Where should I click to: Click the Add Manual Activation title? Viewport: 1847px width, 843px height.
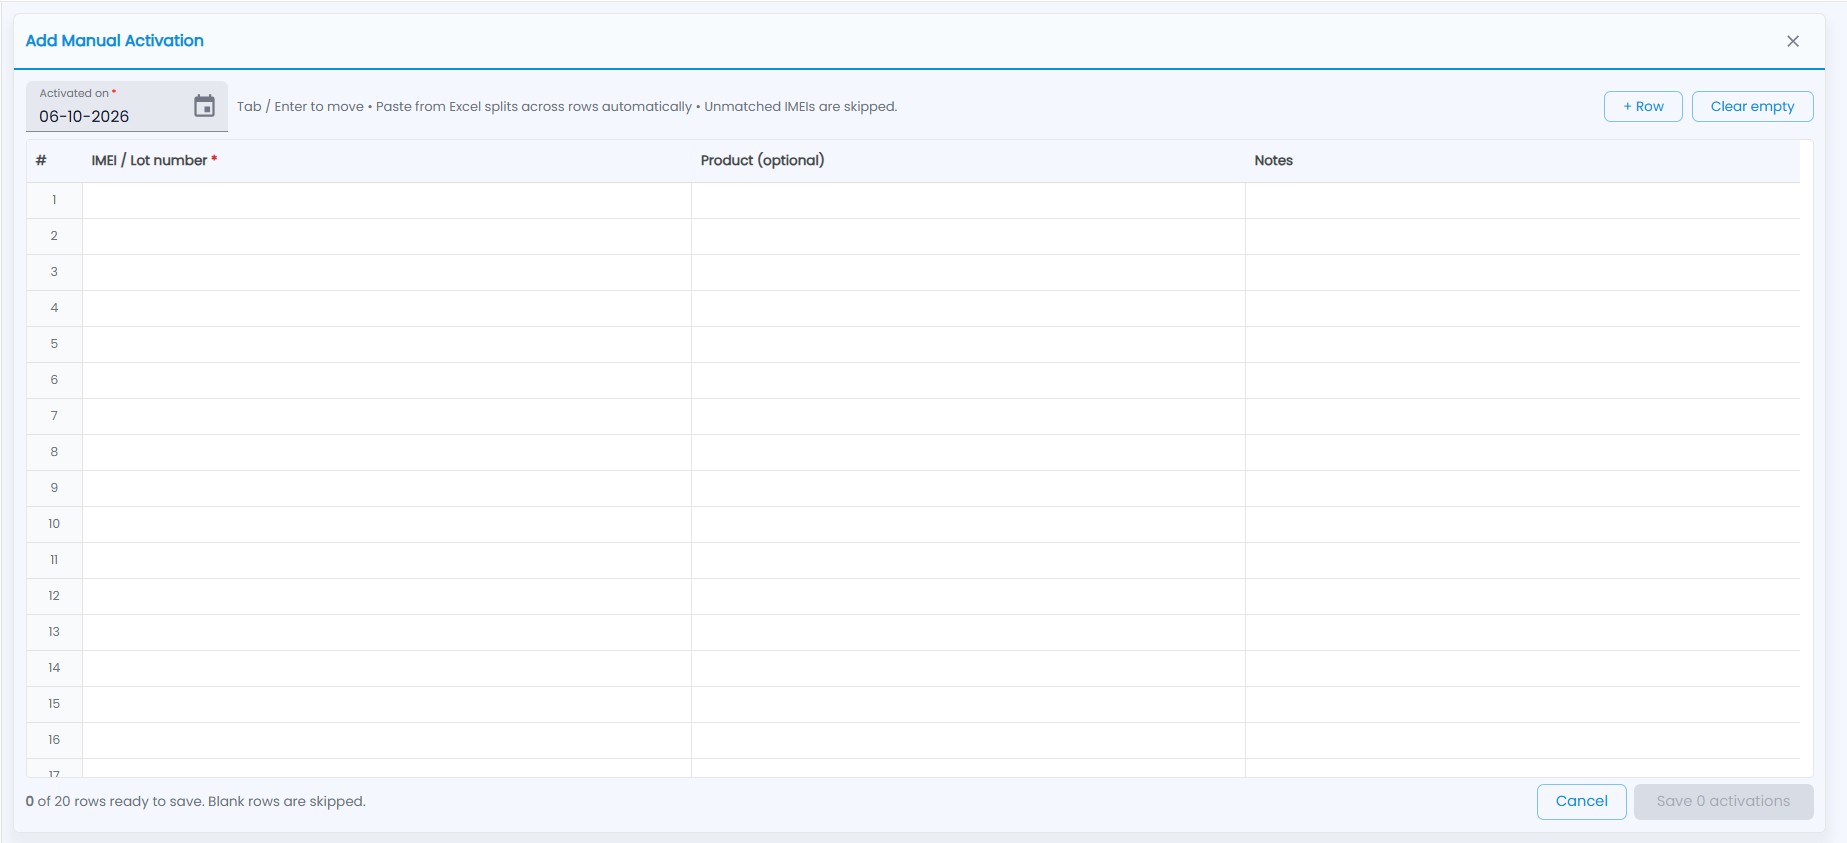(x=114, y=41)
